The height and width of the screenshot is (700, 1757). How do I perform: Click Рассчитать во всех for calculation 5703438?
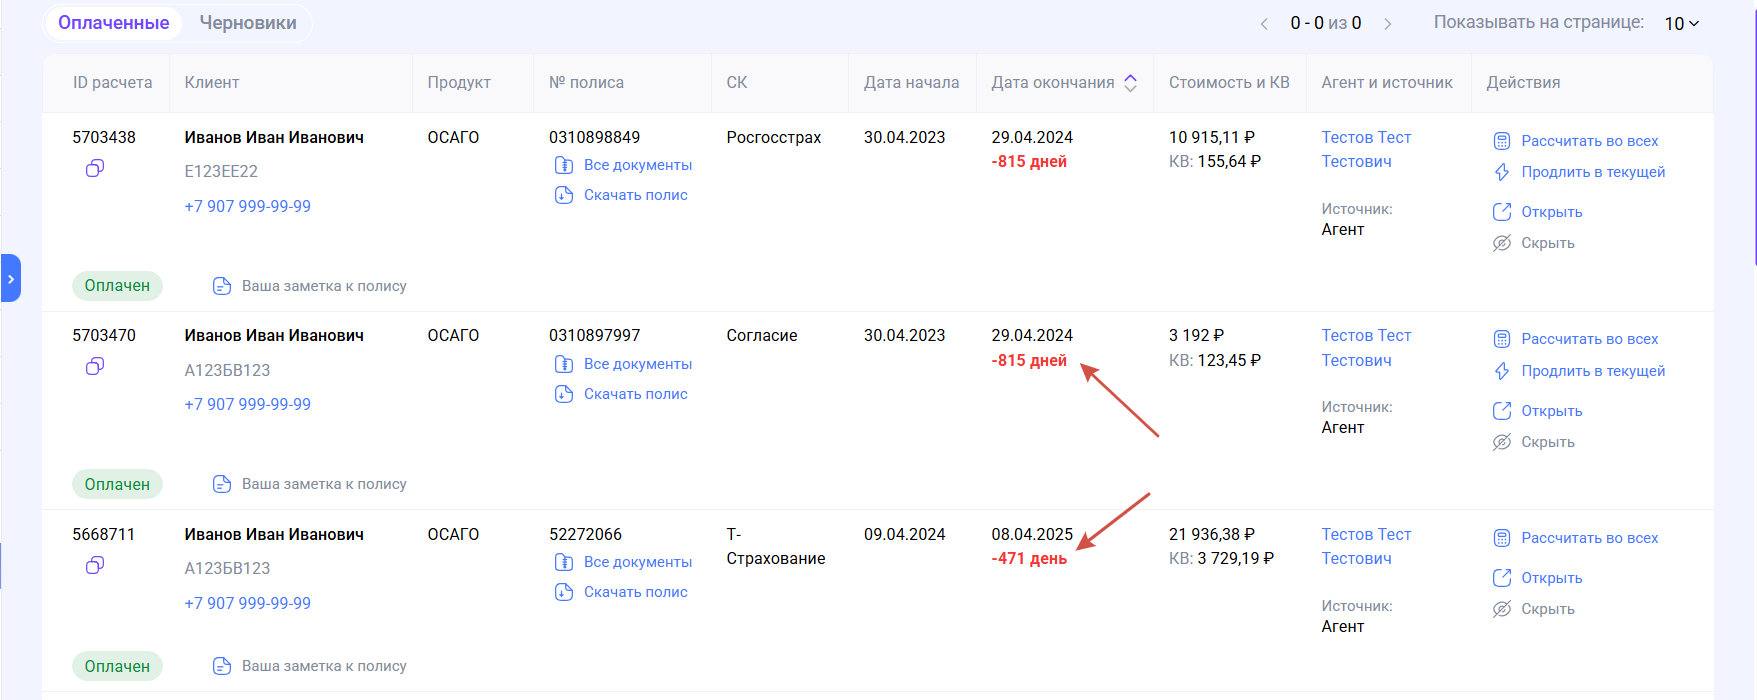point(1589,141)
